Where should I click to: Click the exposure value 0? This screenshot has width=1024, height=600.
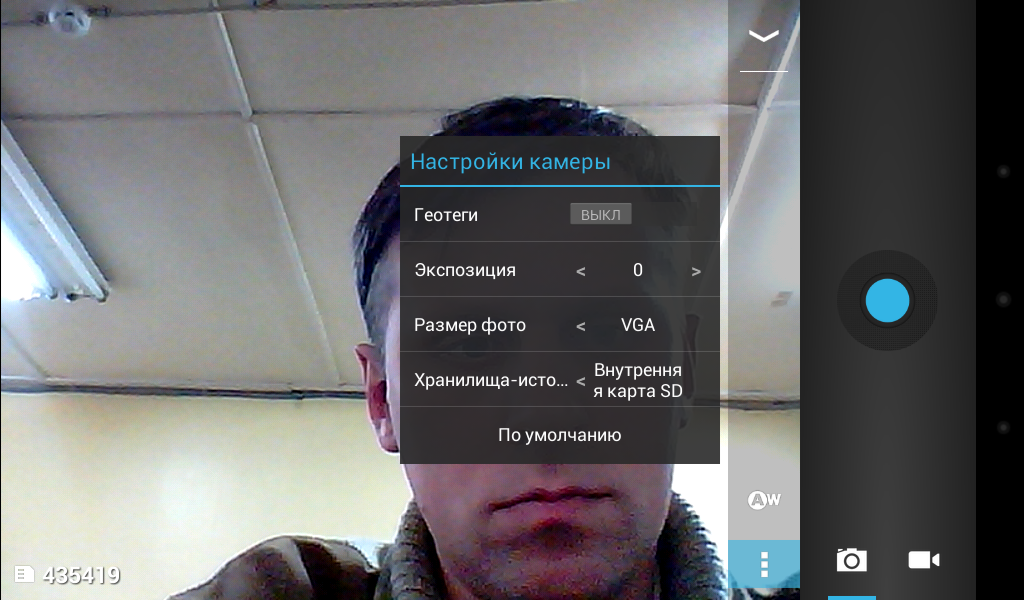point(638,270)
